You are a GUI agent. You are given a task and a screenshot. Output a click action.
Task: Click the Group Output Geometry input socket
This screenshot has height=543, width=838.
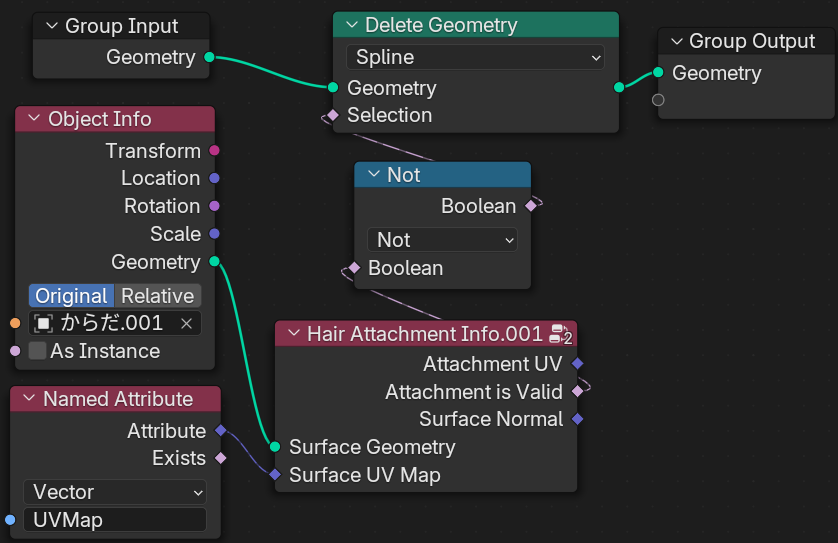[658, 73]
